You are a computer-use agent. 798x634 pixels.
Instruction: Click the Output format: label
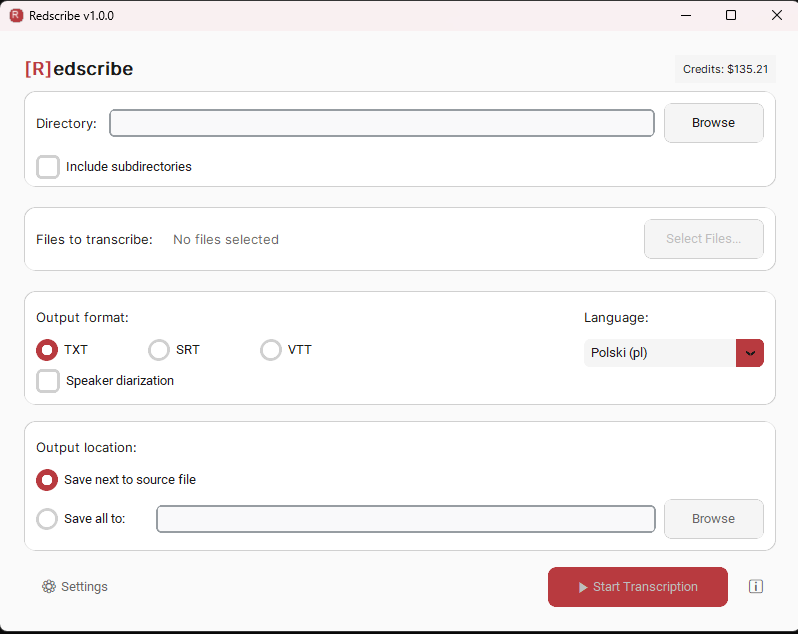(x=82, y=318)
